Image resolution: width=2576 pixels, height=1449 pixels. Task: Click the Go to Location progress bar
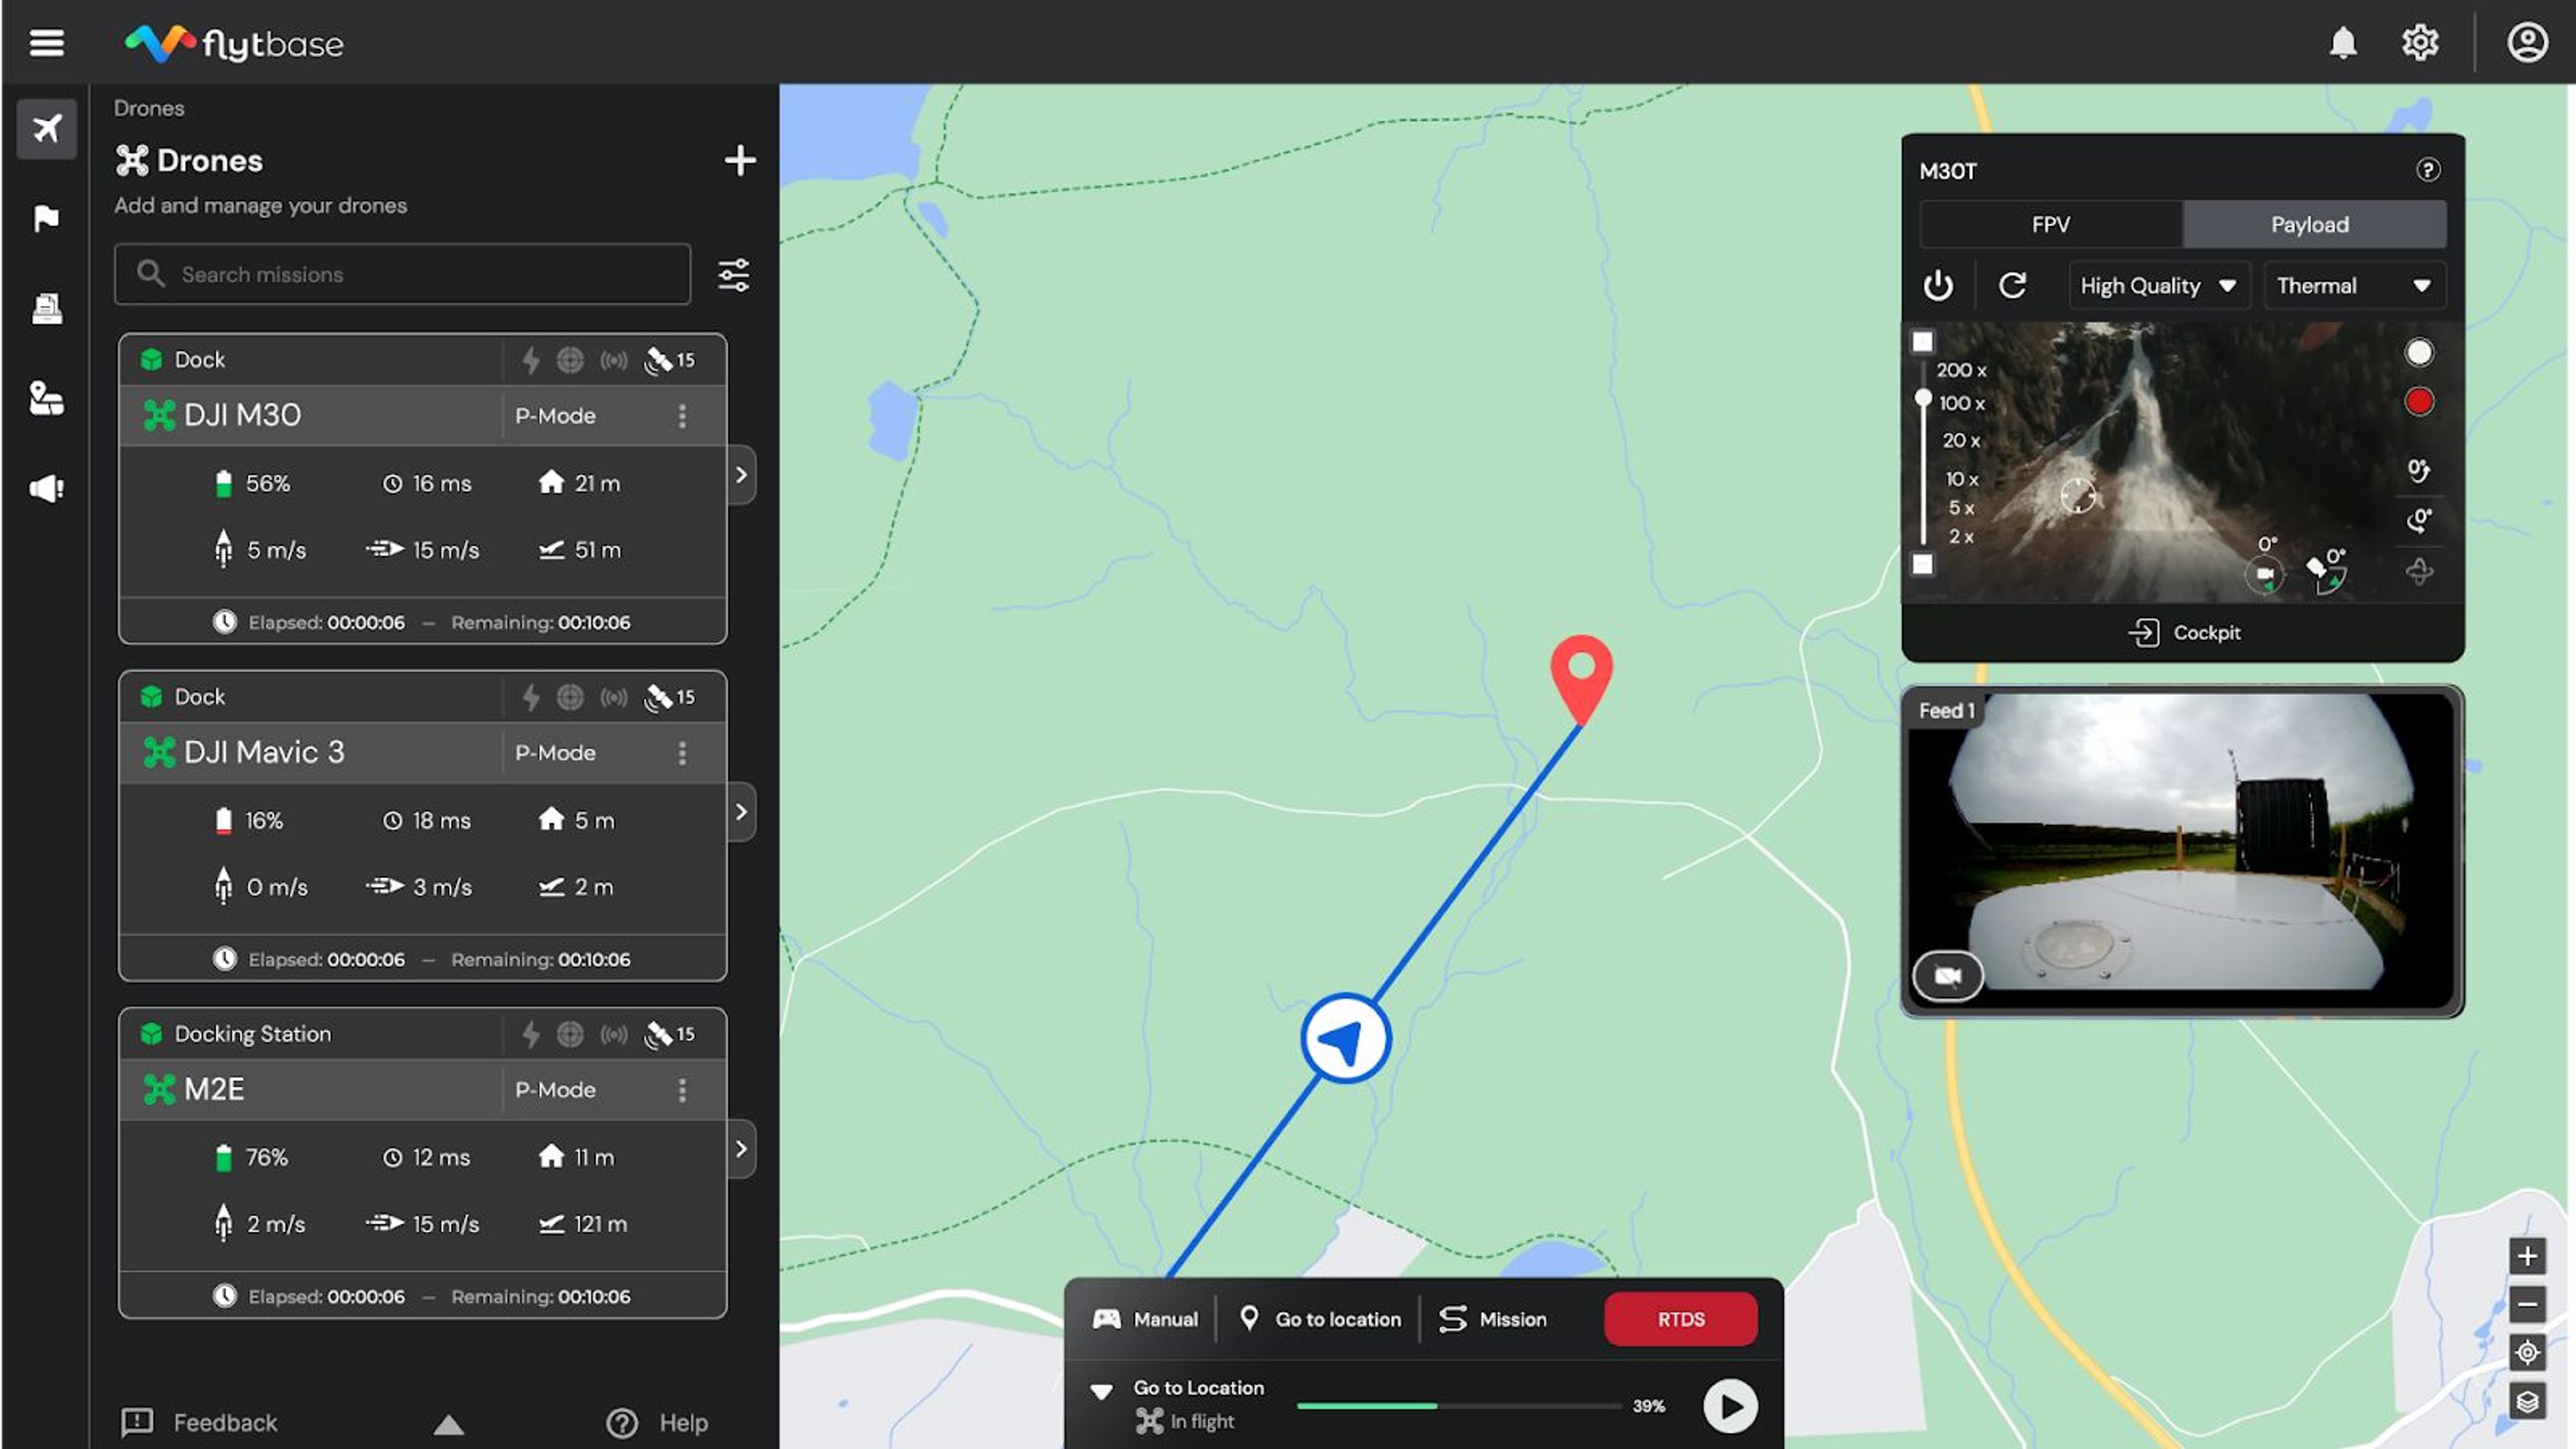coord(1458,1406)
